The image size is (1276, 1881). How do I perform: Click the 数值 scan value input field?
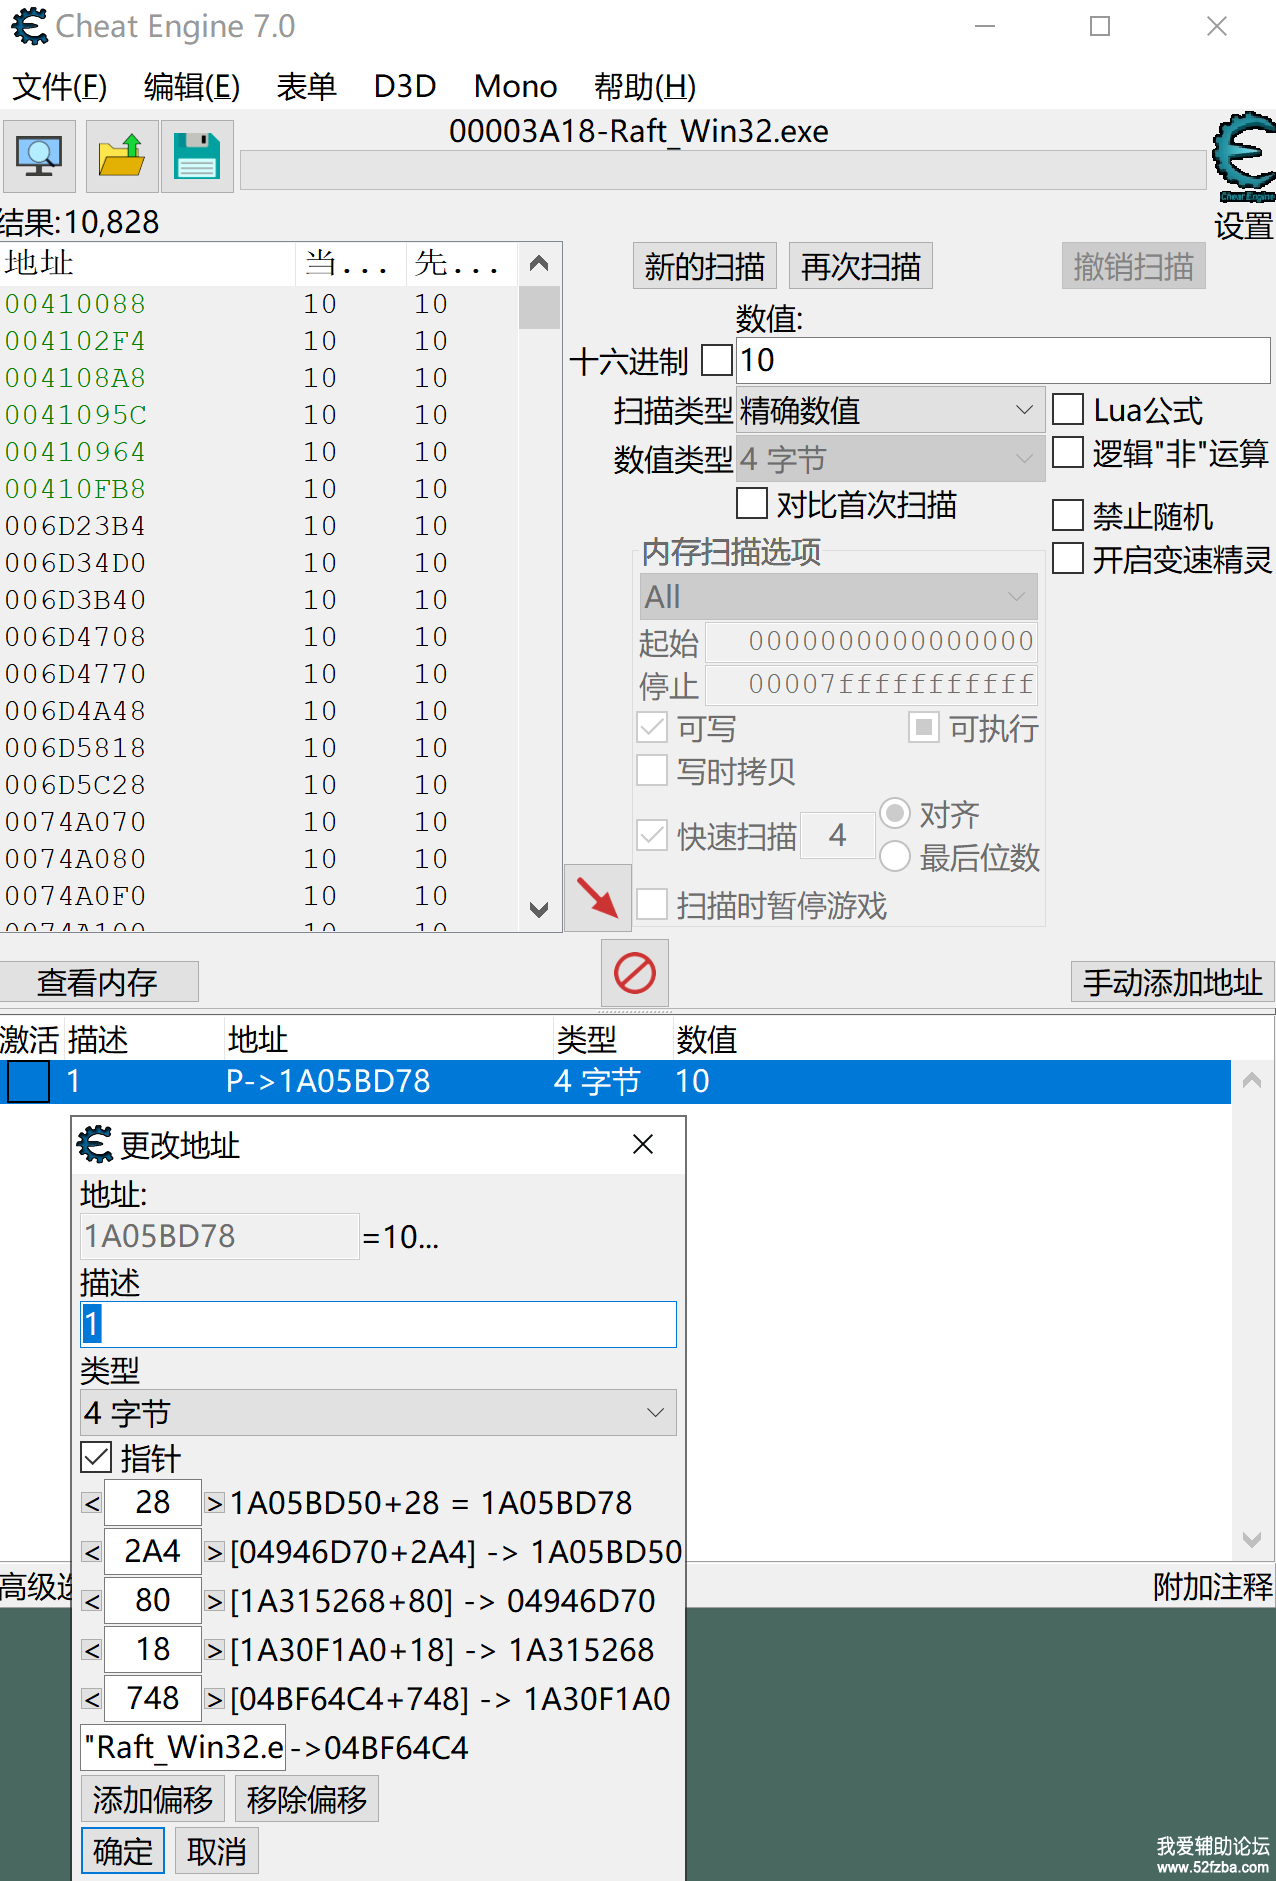[1003, 360]
